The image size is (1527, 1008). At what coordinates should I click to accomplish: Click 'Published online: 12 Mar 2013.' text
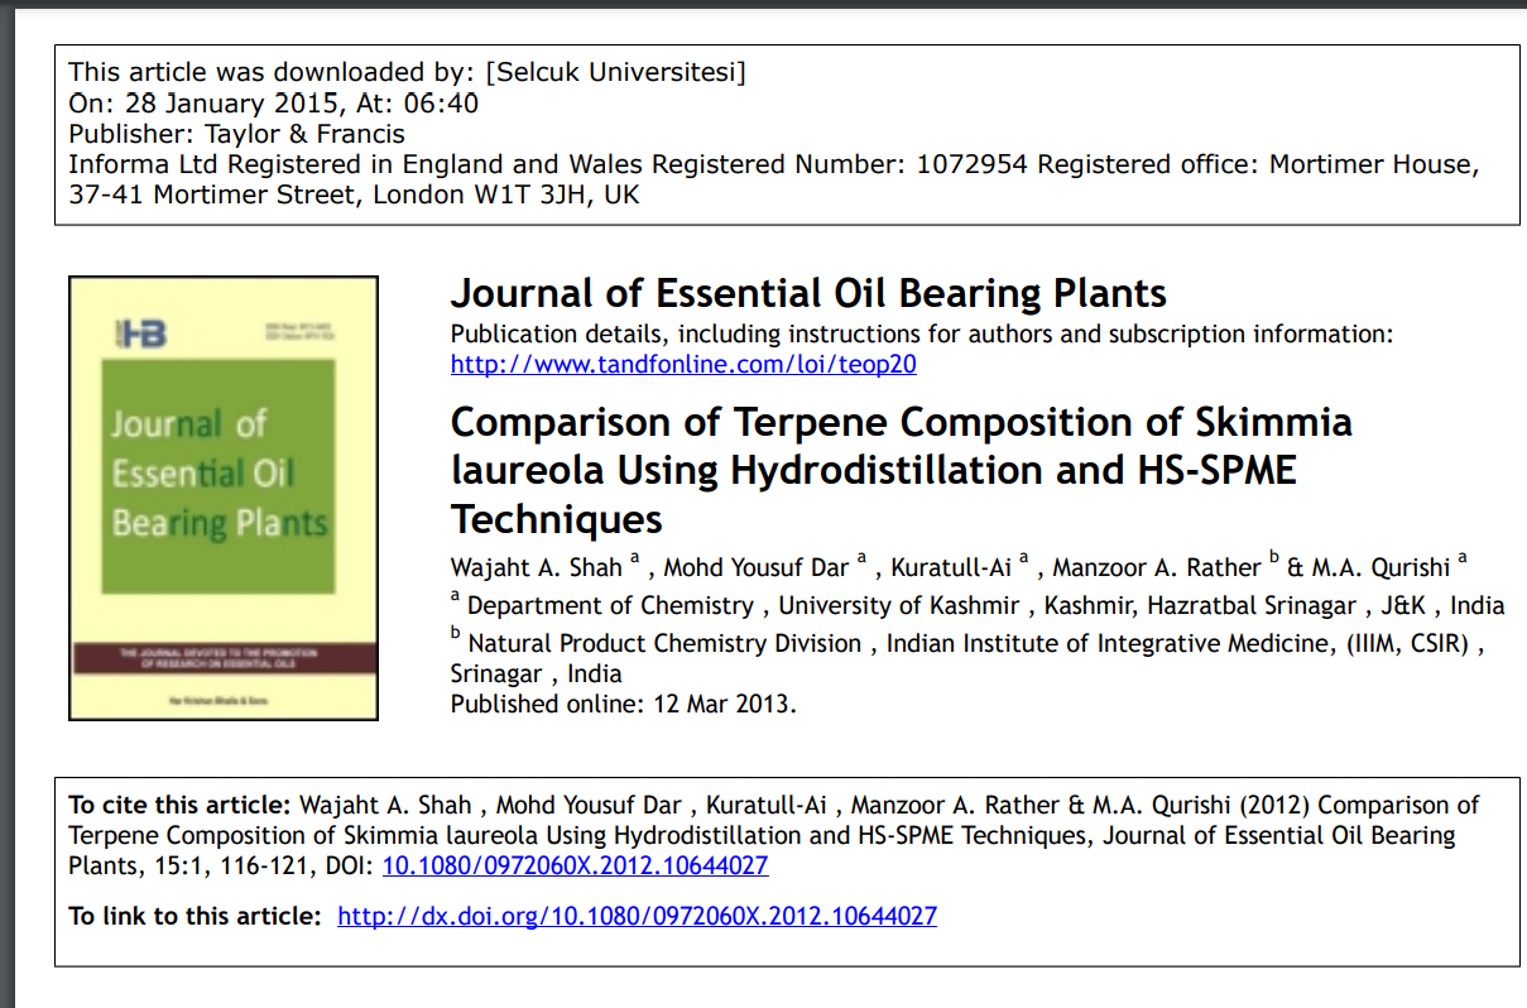tap(623, 704)
